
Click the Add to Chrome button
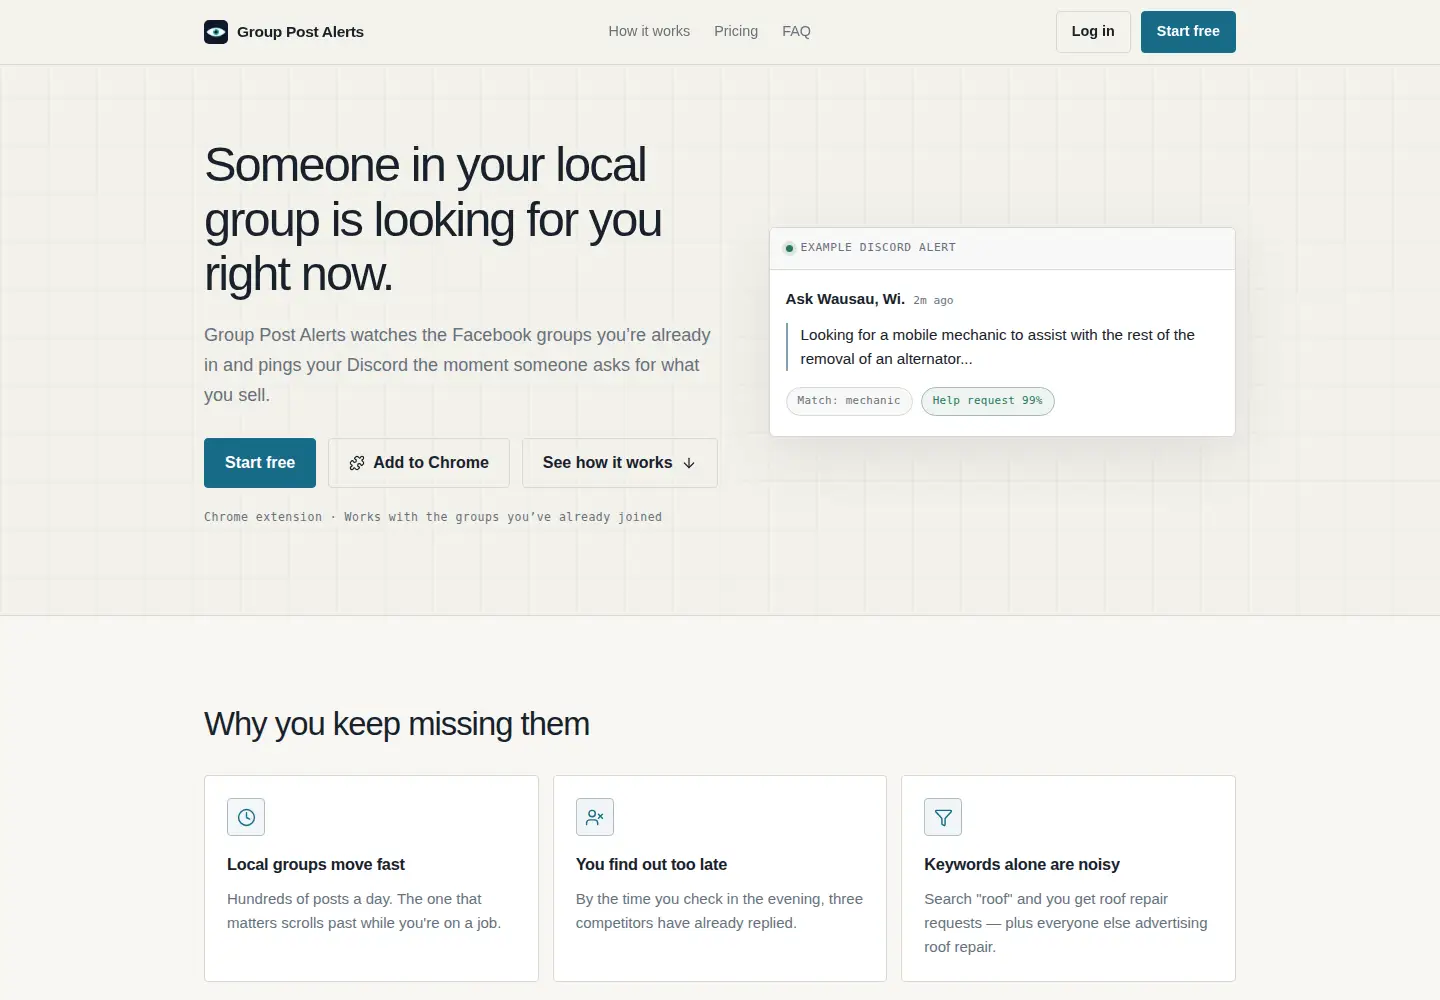coord(419,463)
